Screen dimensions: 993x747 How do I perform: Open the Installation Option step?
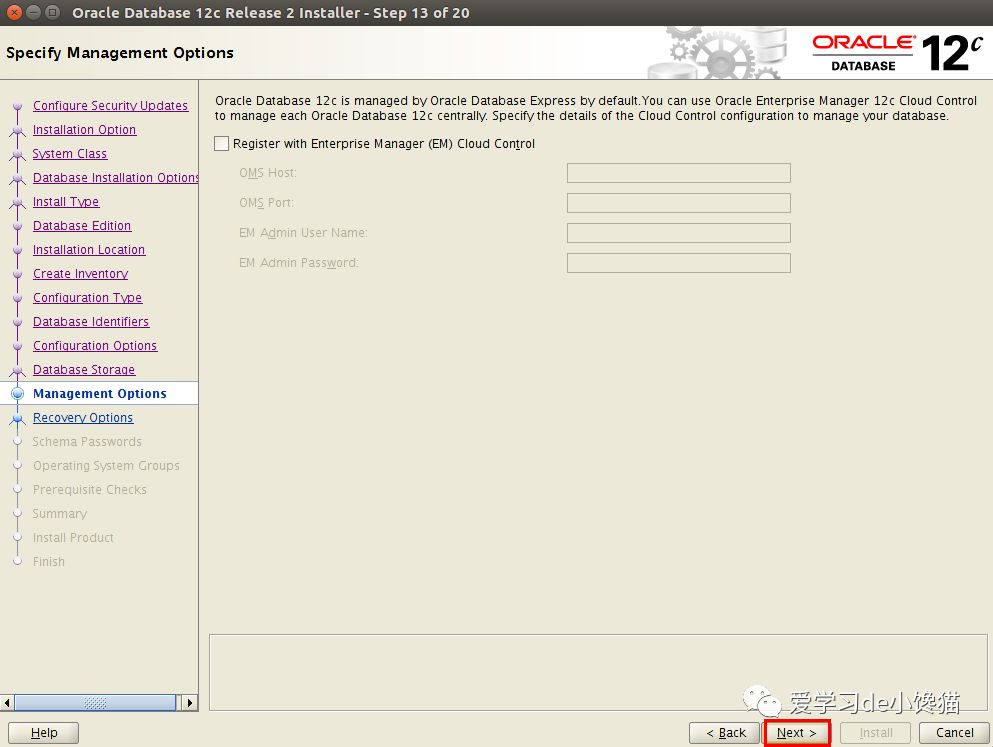click(84, 129)
